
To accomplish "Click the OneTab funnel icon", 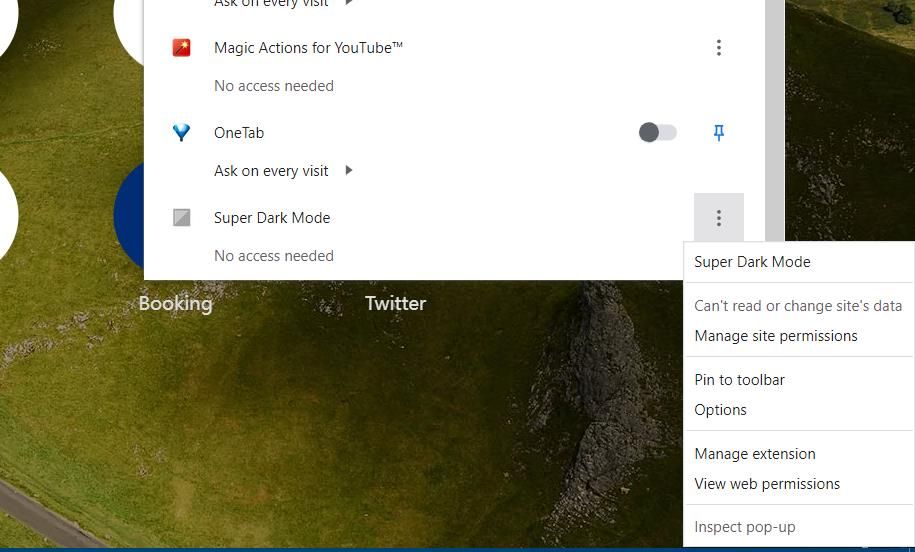I will [181, 132].
